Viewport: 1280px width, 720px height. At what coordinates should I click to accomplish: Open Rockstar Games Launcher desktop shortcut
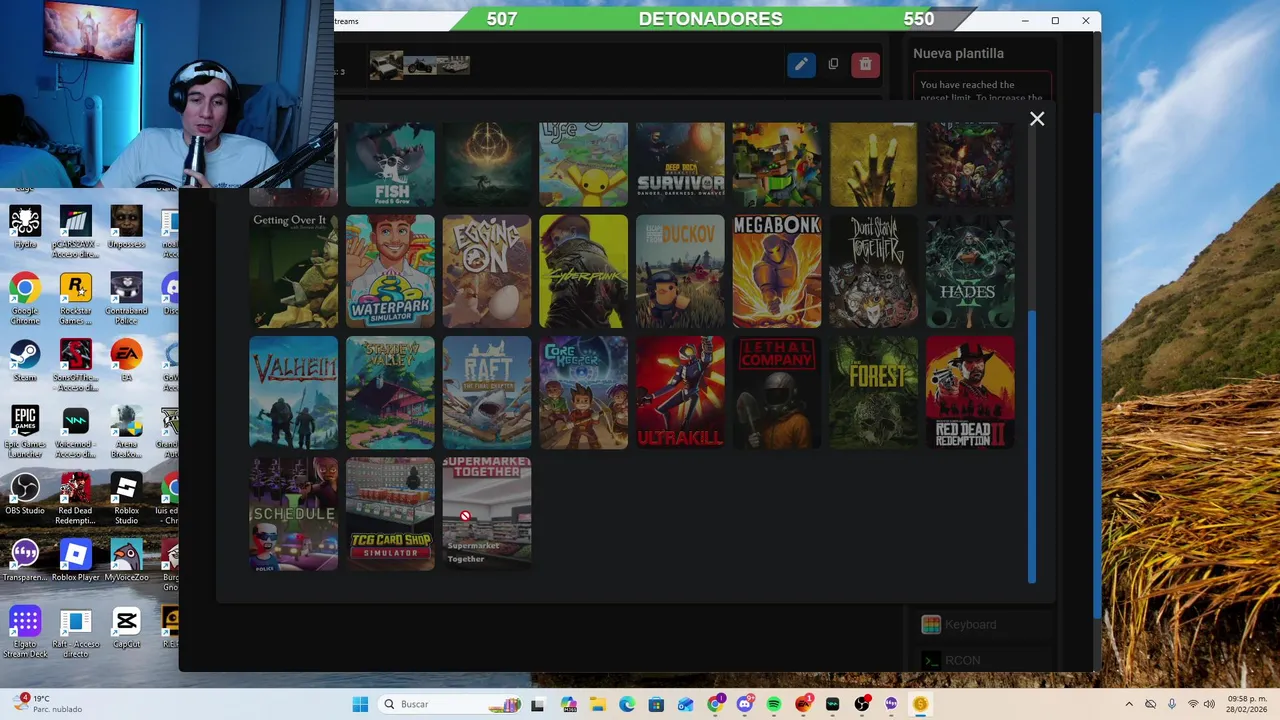[x=75, y=299]
